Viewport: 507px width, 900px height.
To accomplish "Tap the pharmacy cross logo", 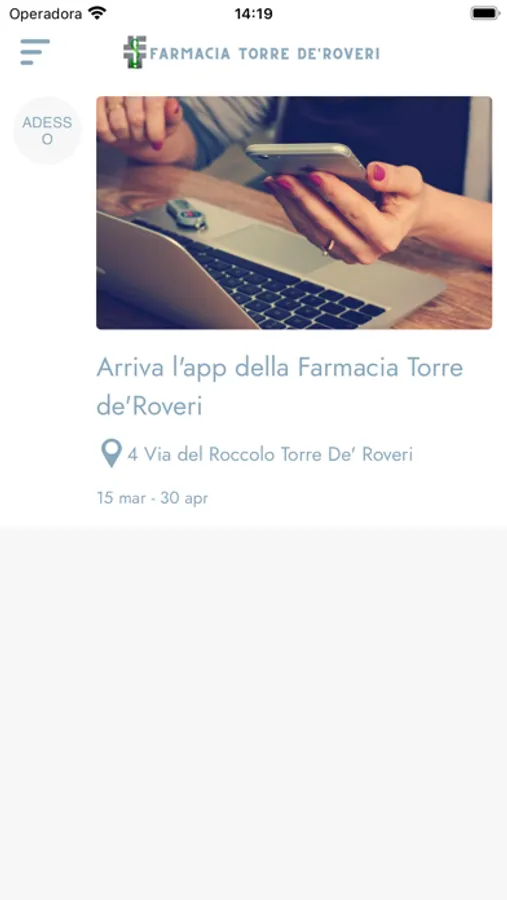I will pos(135,52).
